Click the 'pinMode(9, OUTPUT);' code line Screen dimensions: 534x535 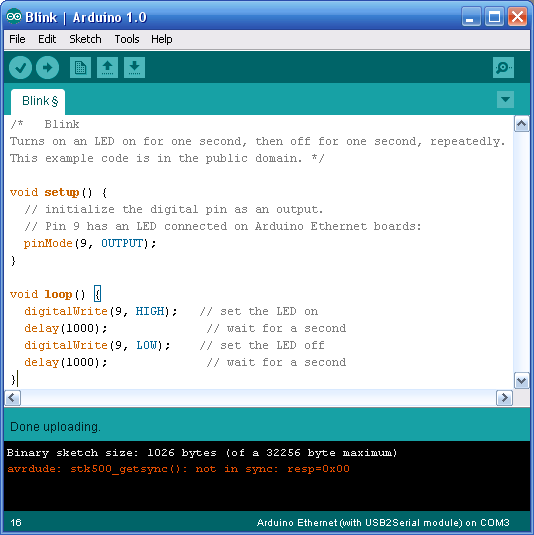tap(90, 244)
